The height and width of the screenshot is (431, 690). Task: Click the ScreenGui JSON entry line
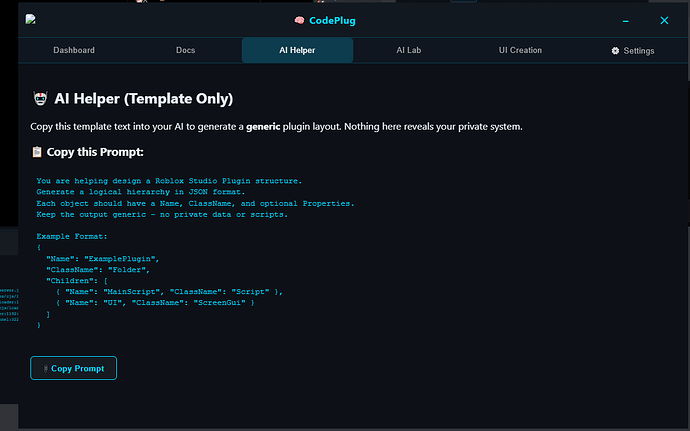pos(155,303)
